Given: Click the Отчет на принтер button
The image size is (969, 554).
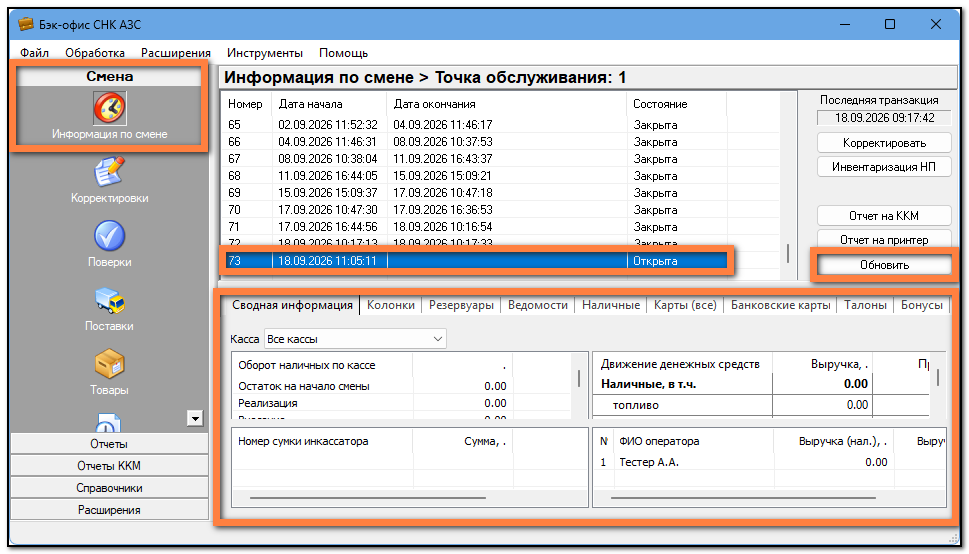Looking at the screenshot, I should click(x=884, y=240).
